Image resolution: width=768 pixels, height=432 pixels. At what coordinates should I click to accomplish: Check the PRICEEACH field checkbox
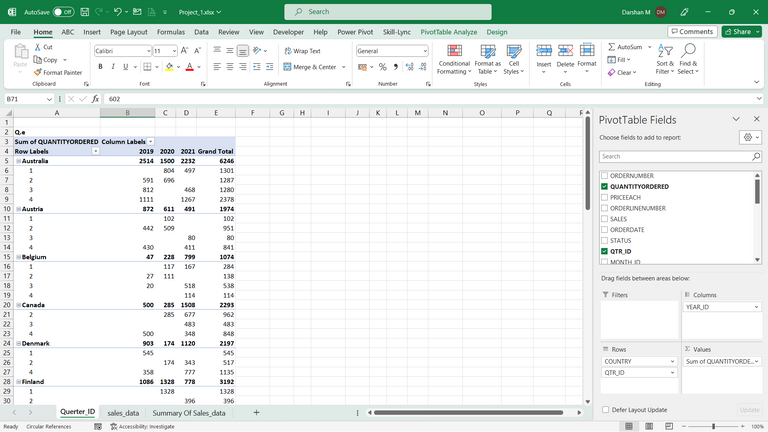(604, 197)
